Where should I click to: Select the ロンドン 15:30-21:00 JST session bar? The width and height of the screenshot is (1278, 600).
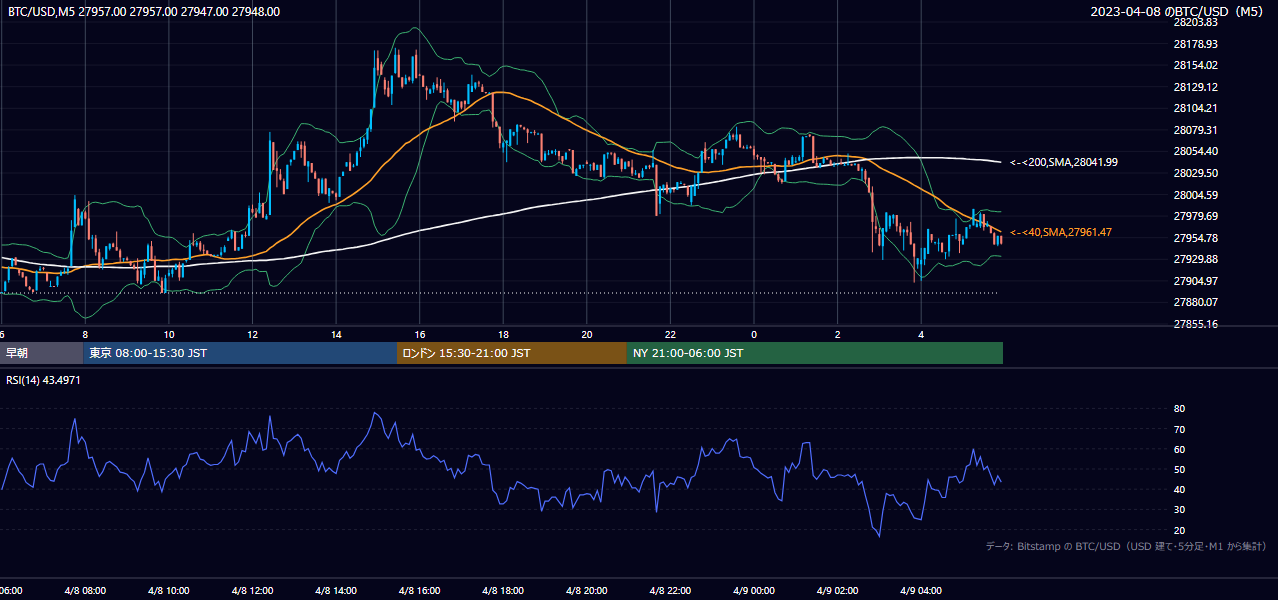click(512, 353)
